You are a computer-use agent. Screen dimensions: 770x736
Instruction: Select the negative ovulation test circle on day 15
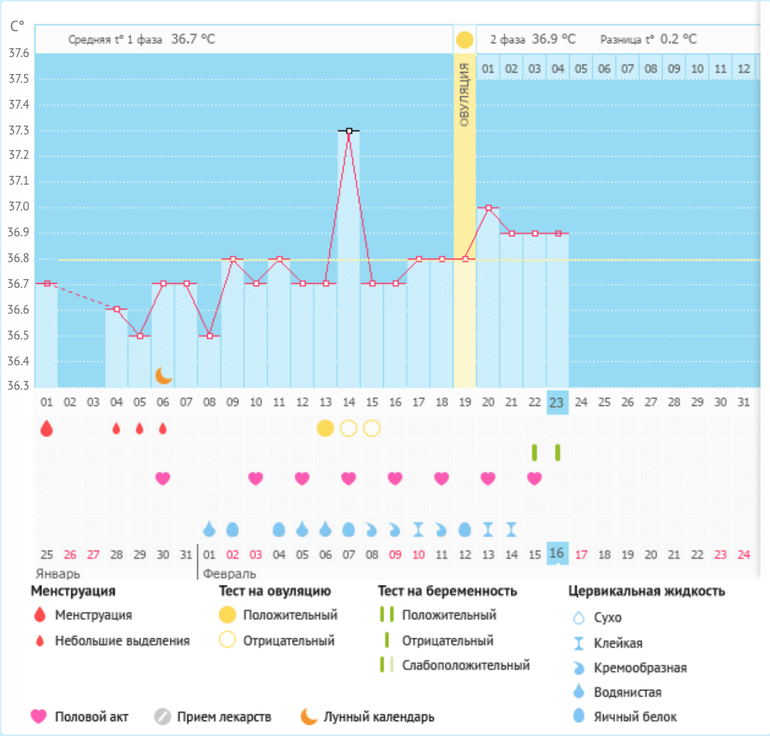(371, 428)
